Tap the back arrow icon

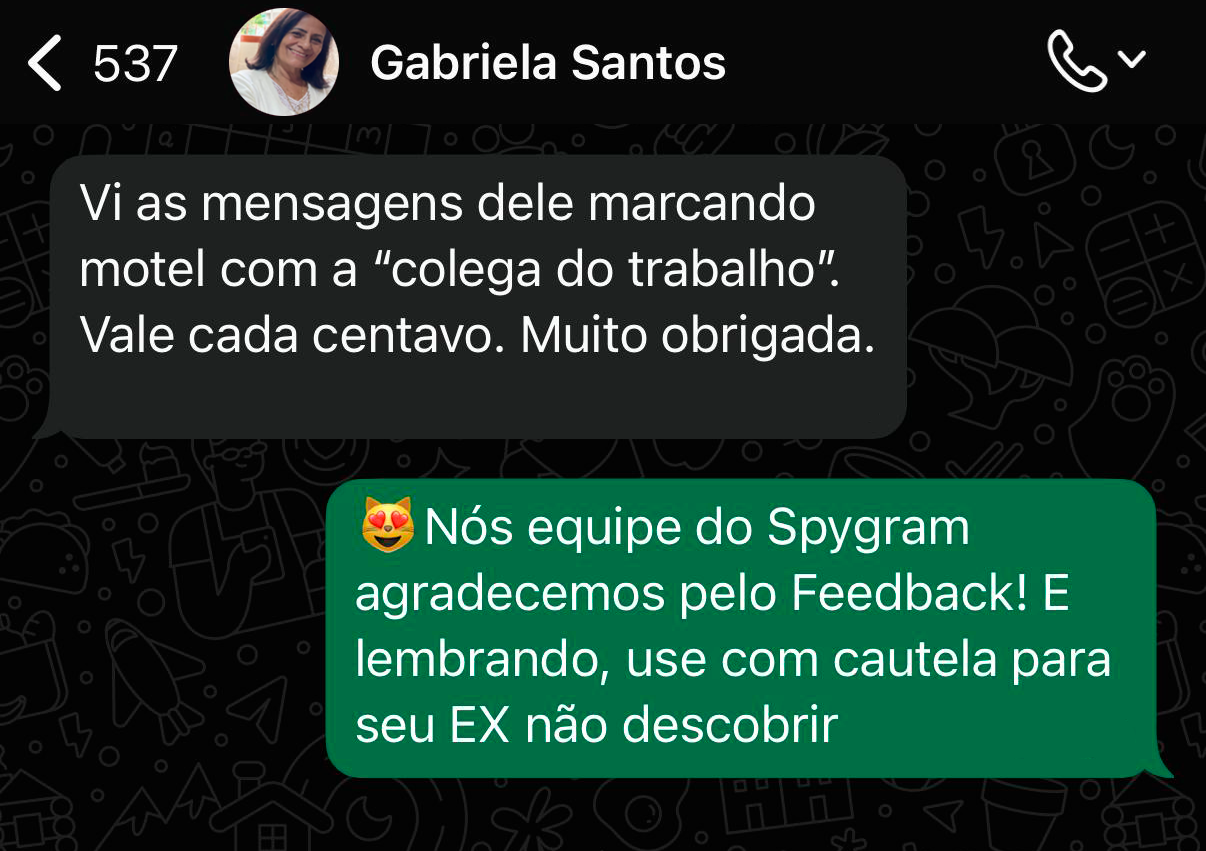(x=44, y=63)
